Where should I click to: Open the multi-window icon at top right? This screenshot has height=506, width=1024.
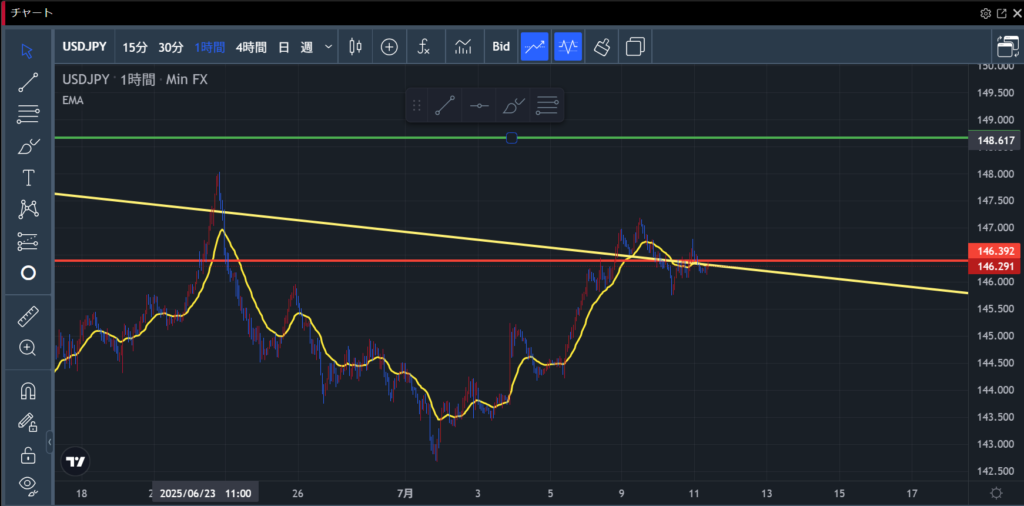click(x=1008, y=47)
